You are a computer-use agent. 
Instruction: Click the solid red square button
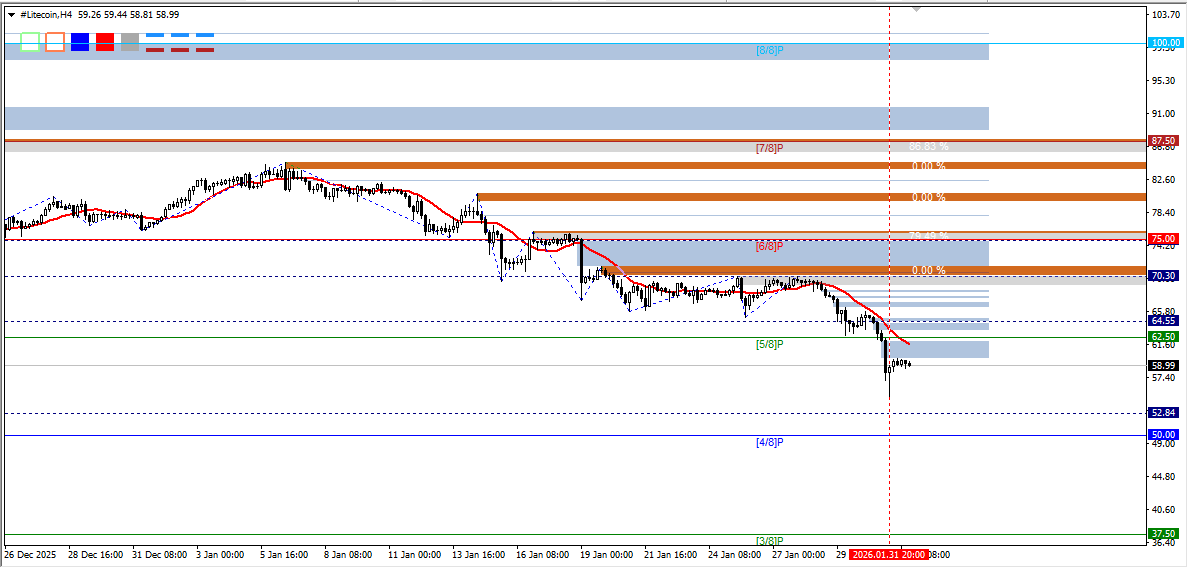(104, 42)
